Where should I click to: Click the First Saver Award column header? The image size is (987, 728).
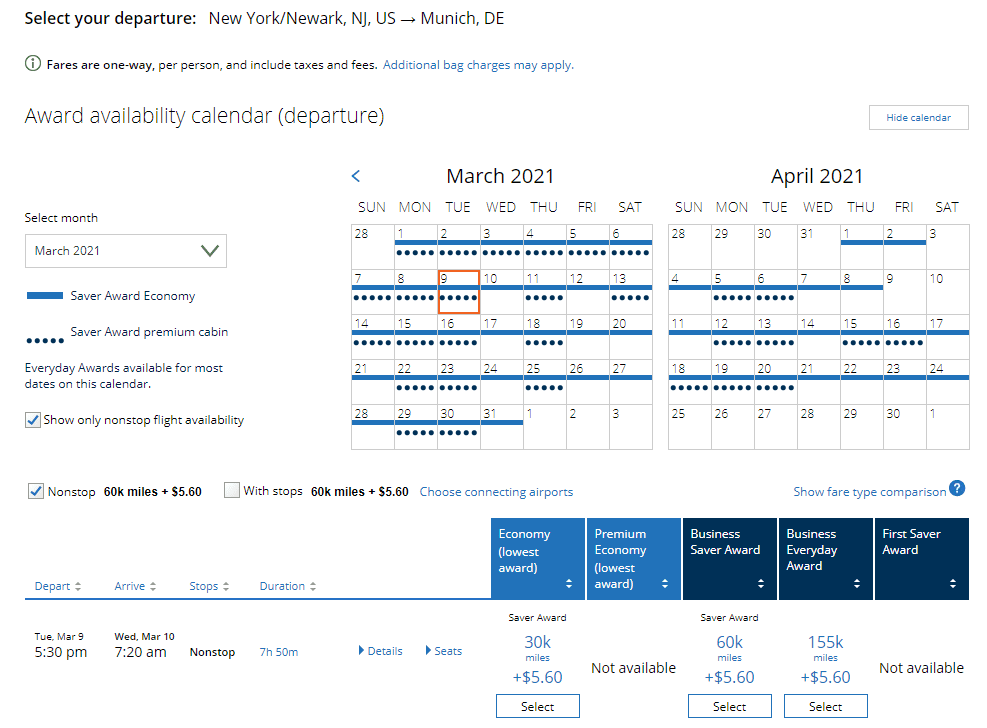[x=921, y=559]
